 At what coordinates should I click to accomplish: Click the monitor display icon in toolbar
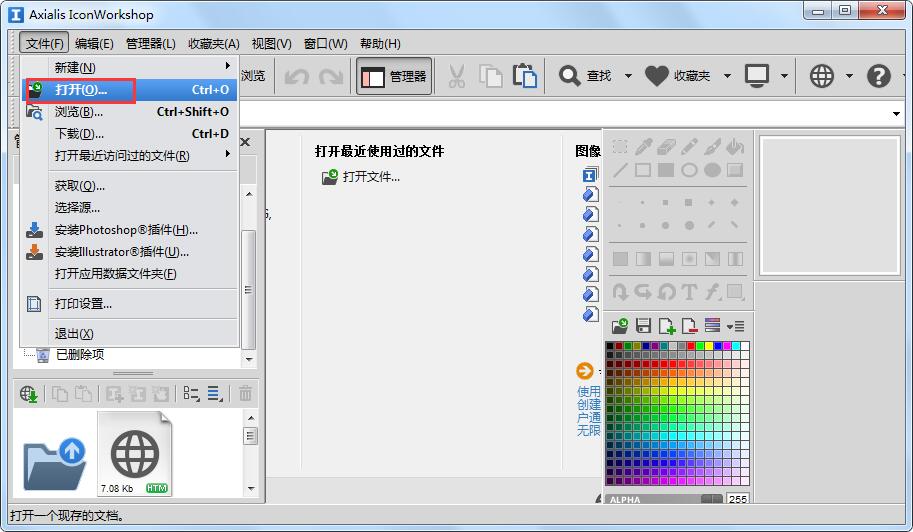(x=757, y=76)
